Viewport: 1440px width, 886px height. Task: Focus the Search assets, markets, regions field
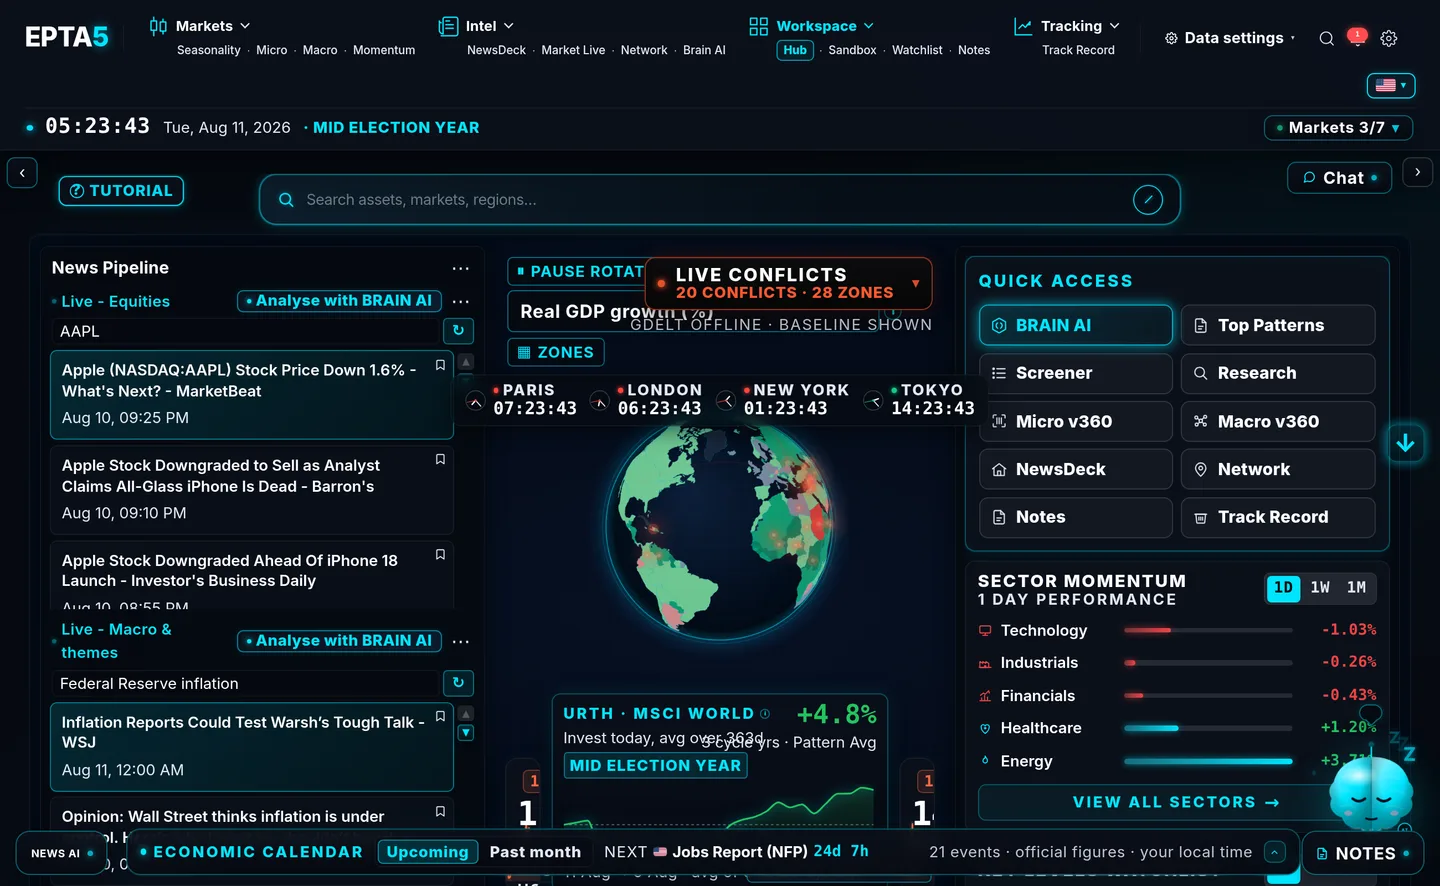point(719,200)
